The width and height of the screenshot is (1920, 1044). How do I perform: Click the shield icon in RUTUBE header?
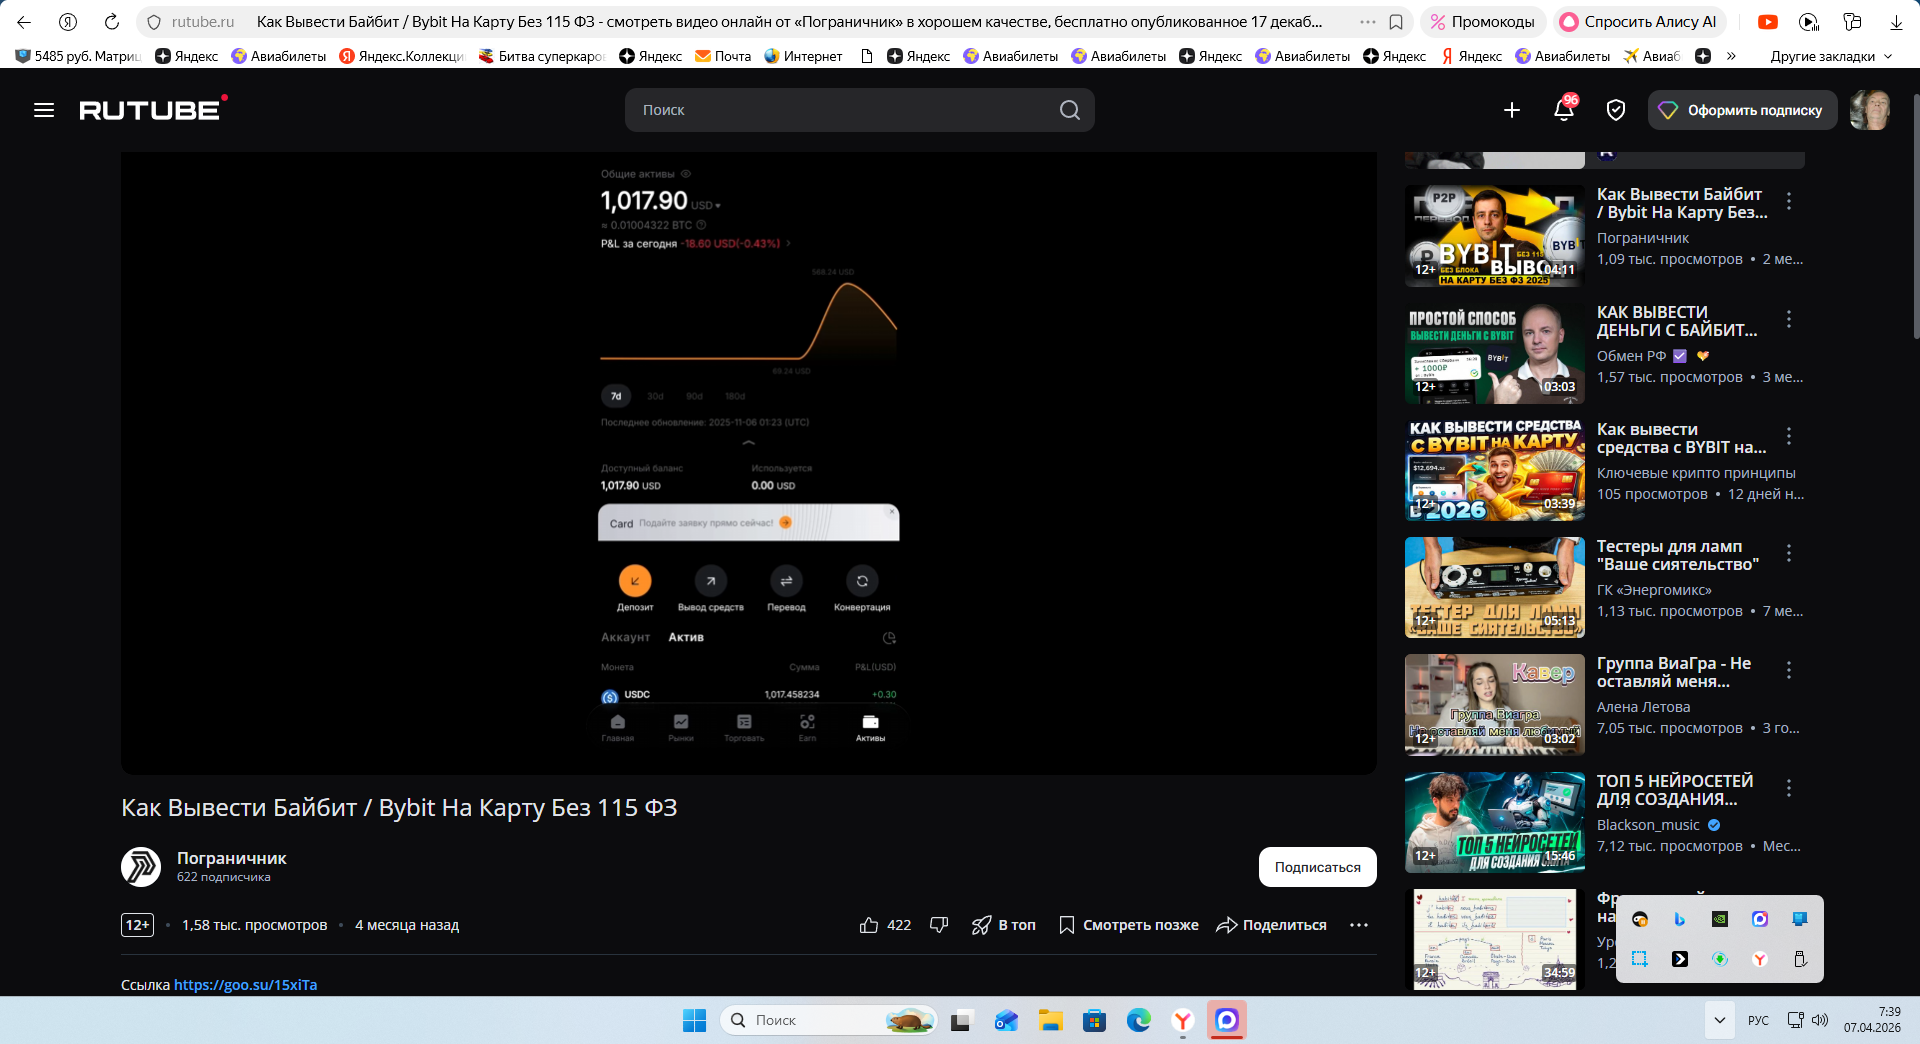point(1616,110)
